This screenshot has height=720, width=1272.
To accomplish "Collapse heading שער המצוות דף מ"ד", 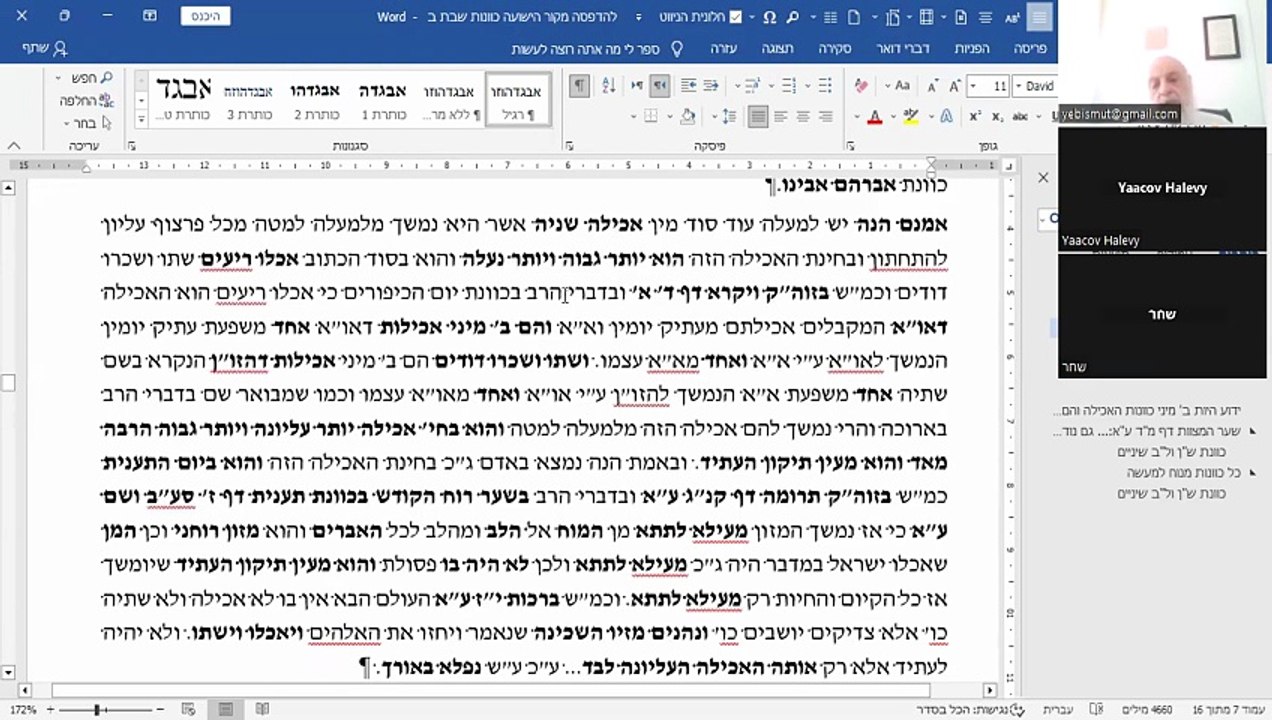I will coord(1252,432).
